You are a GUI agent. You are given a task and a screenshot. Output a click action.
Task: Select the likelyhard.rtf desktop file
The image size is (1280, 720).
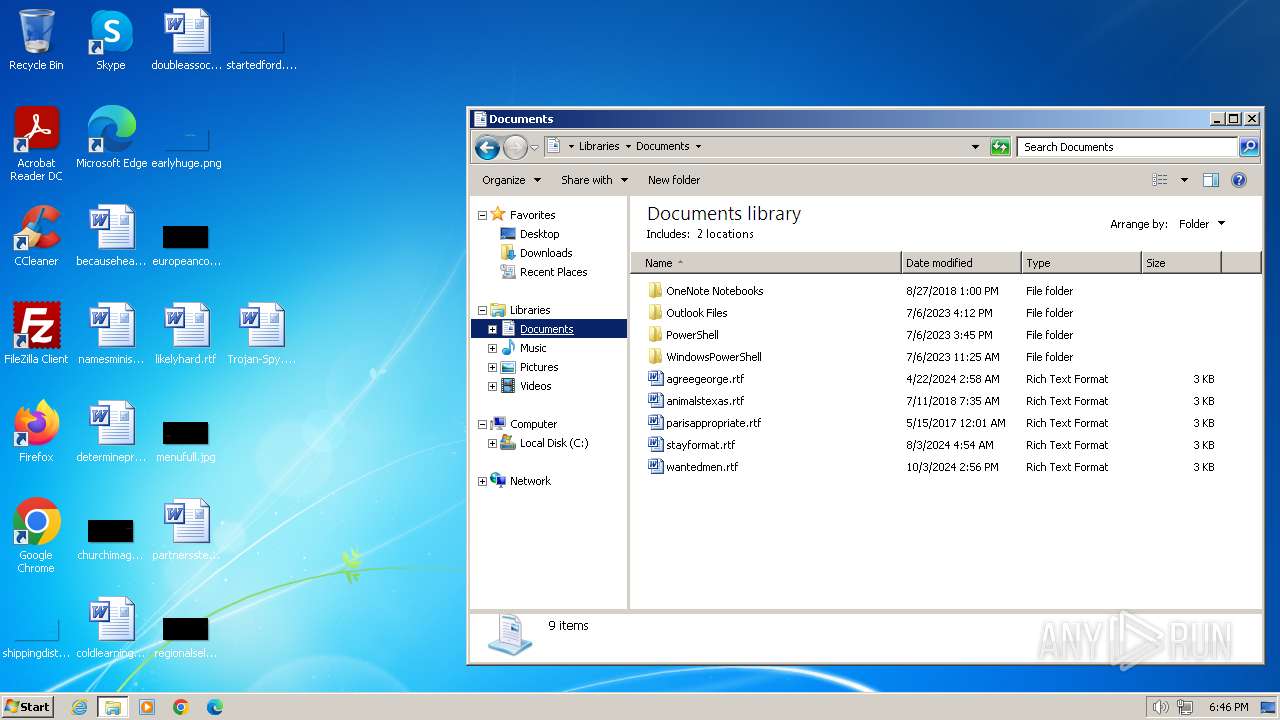(x=187, y=334)
